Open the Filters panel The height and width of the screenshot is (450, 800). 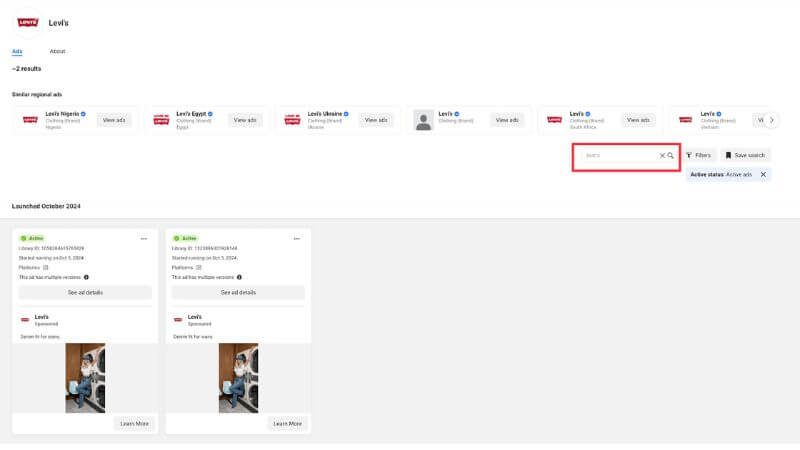[x=699, y=156]
